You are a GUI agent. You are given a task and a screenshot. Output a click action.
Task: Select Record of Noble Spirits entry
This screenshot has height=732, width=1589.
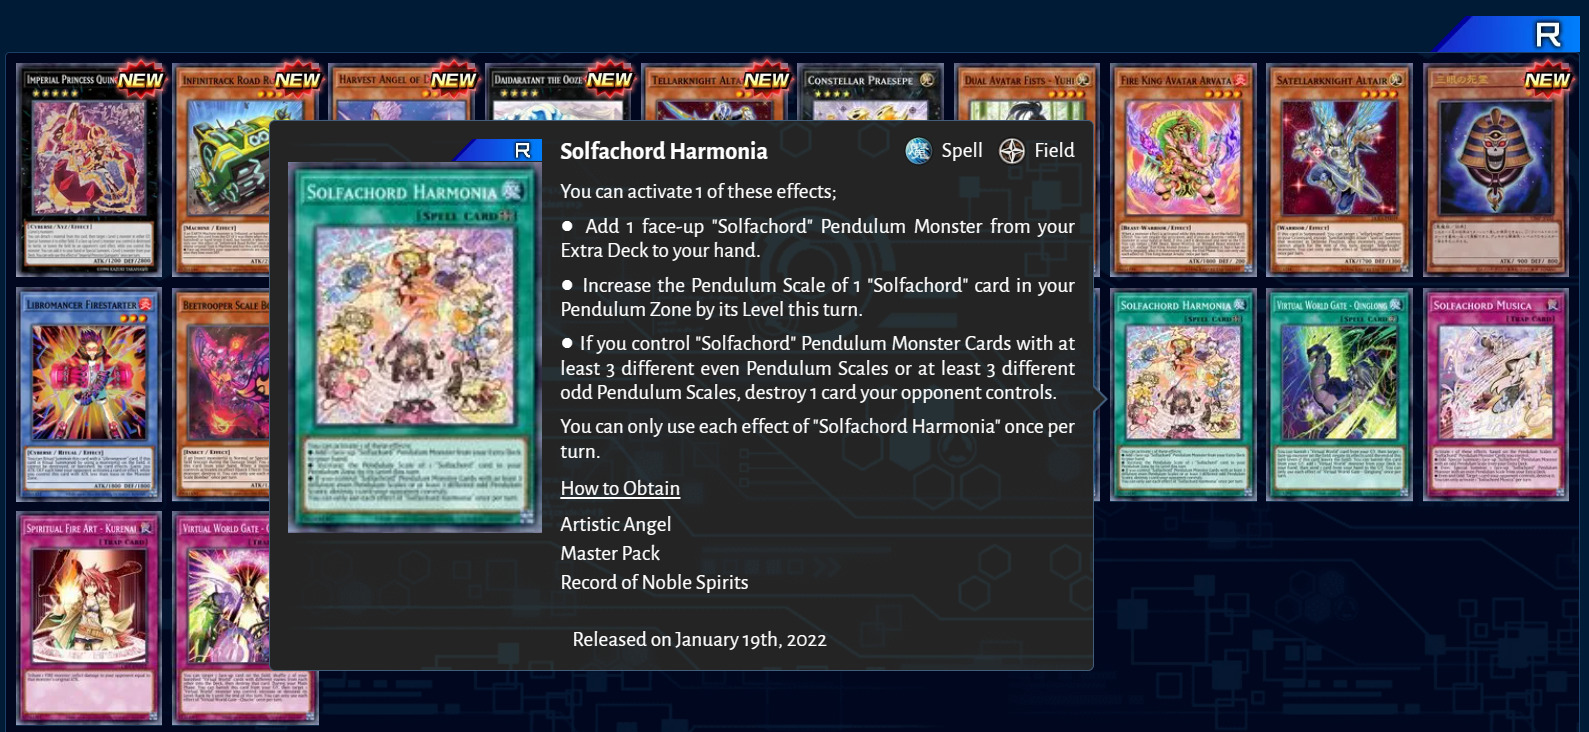pyautogui.click(x=654, y=582)
